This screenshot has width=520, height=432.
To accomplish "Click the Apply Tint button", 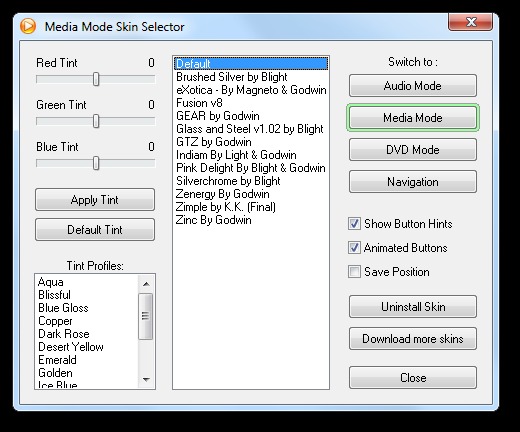I will [95, 200].
